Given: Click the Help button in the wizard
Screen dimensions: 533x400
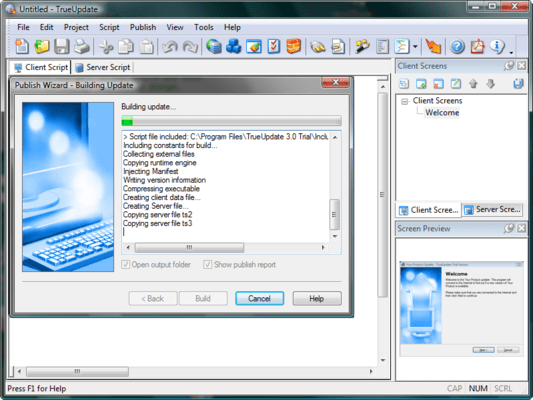Looking at the screenshot, I should click(316, 298).
